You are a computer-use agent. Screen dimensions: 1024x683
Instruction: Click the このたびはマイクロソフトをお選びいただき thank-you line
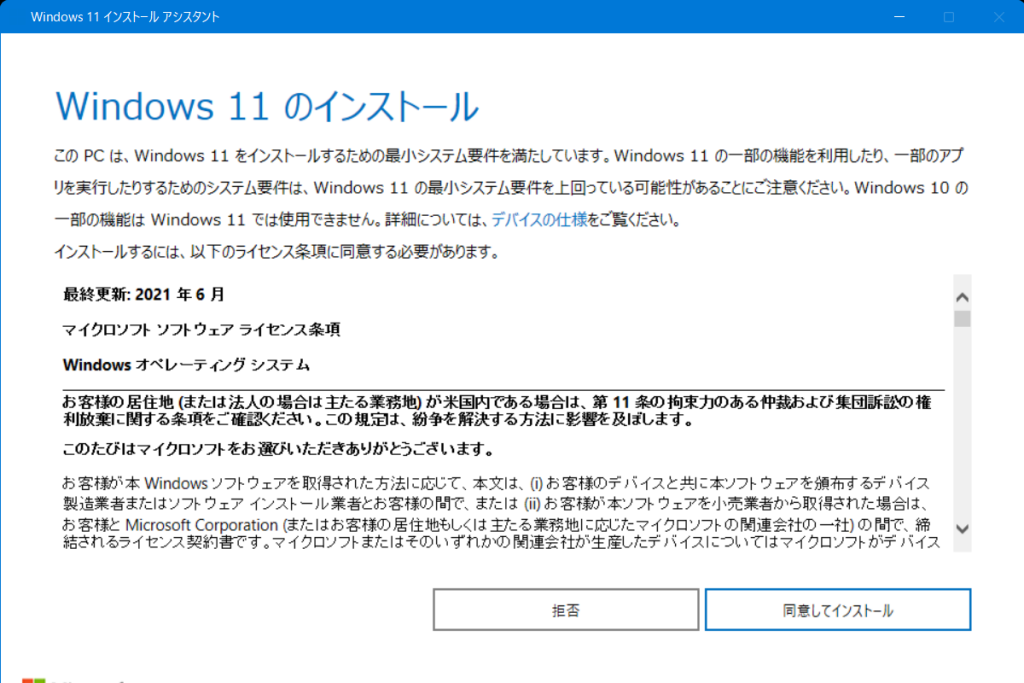[x=278, y=449]
